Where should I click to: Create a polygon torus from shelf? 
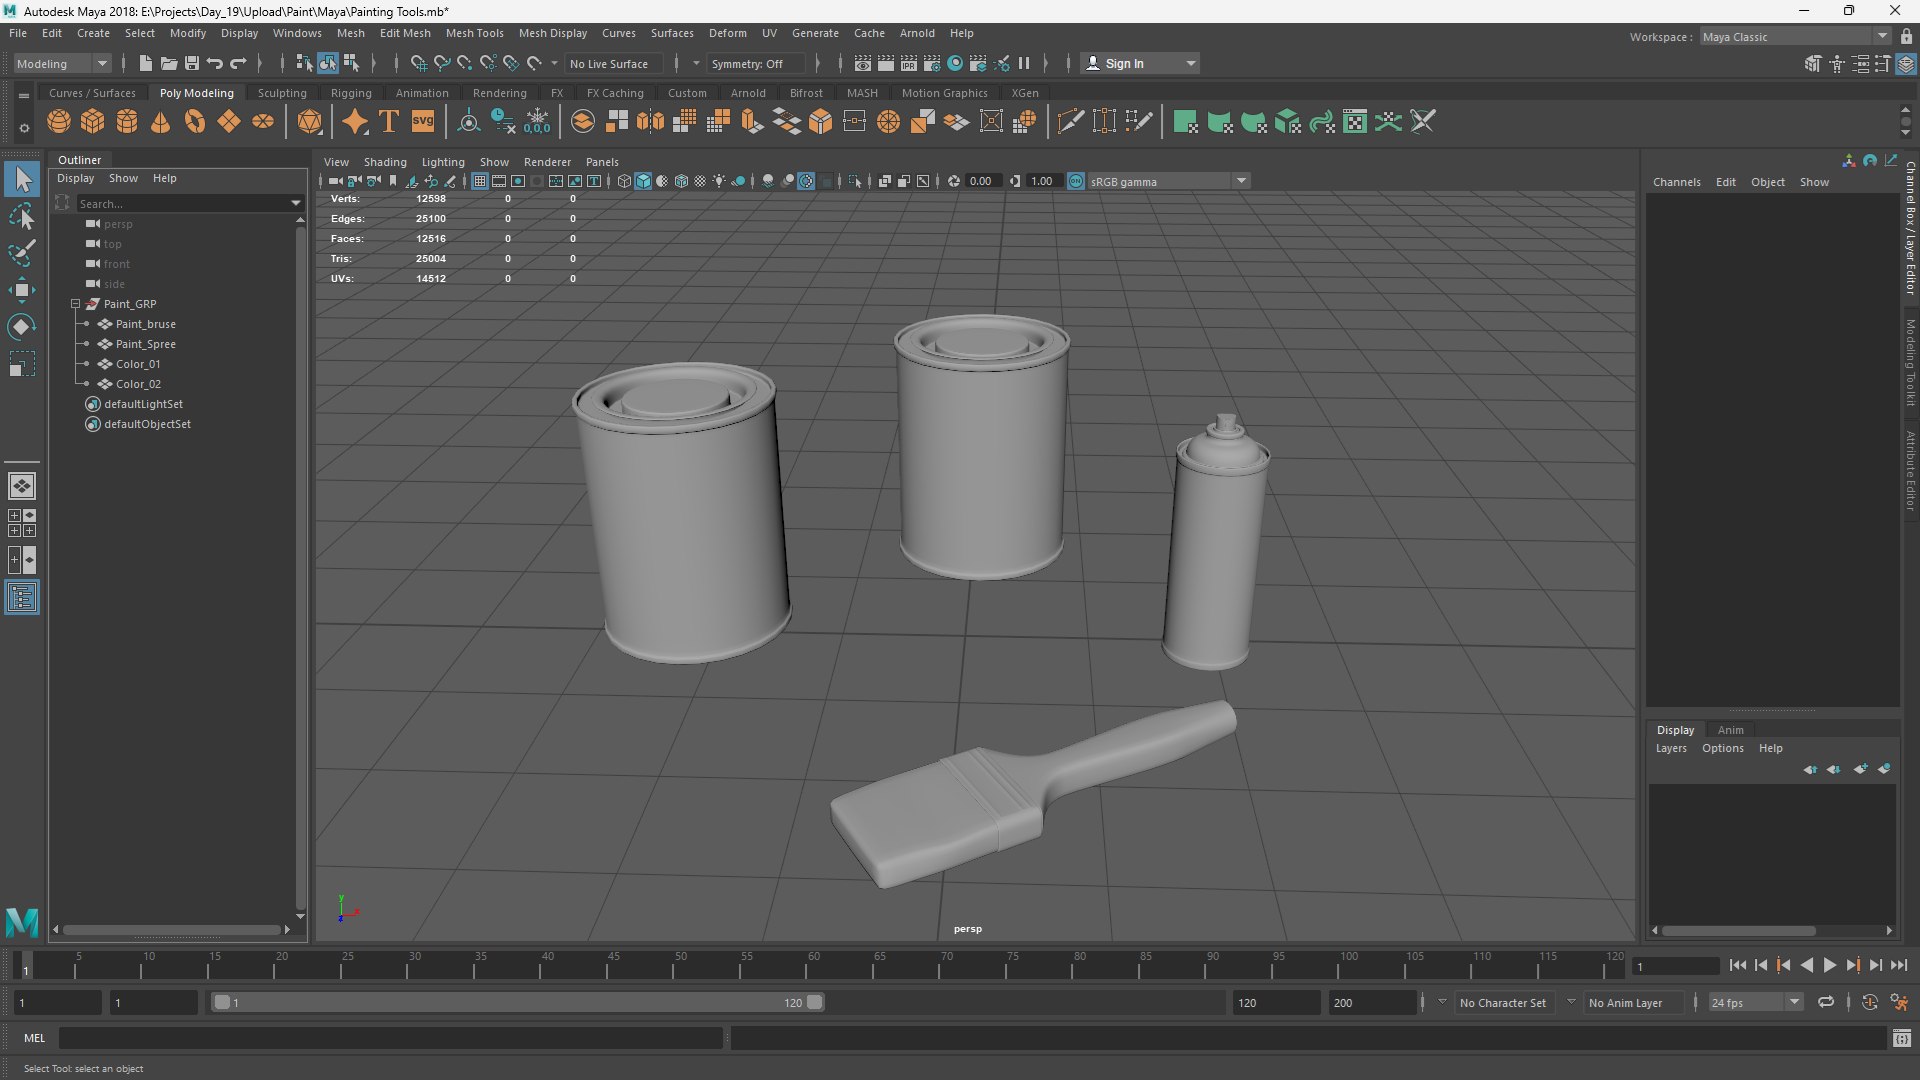point(195,122)
